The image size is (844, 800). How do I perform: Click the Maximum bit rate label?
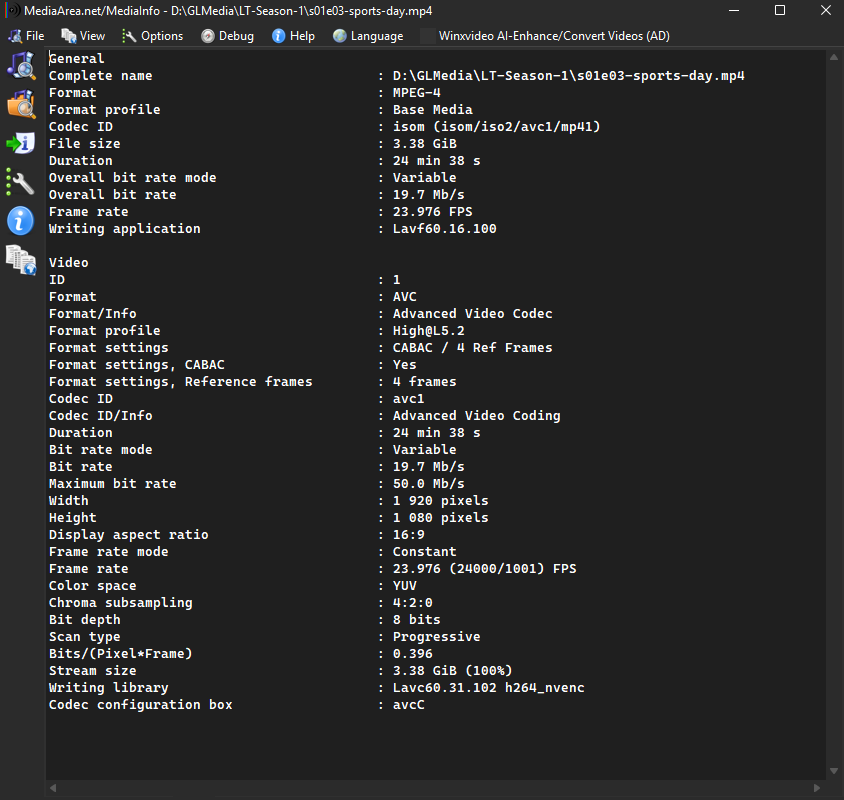pos(112,484)
